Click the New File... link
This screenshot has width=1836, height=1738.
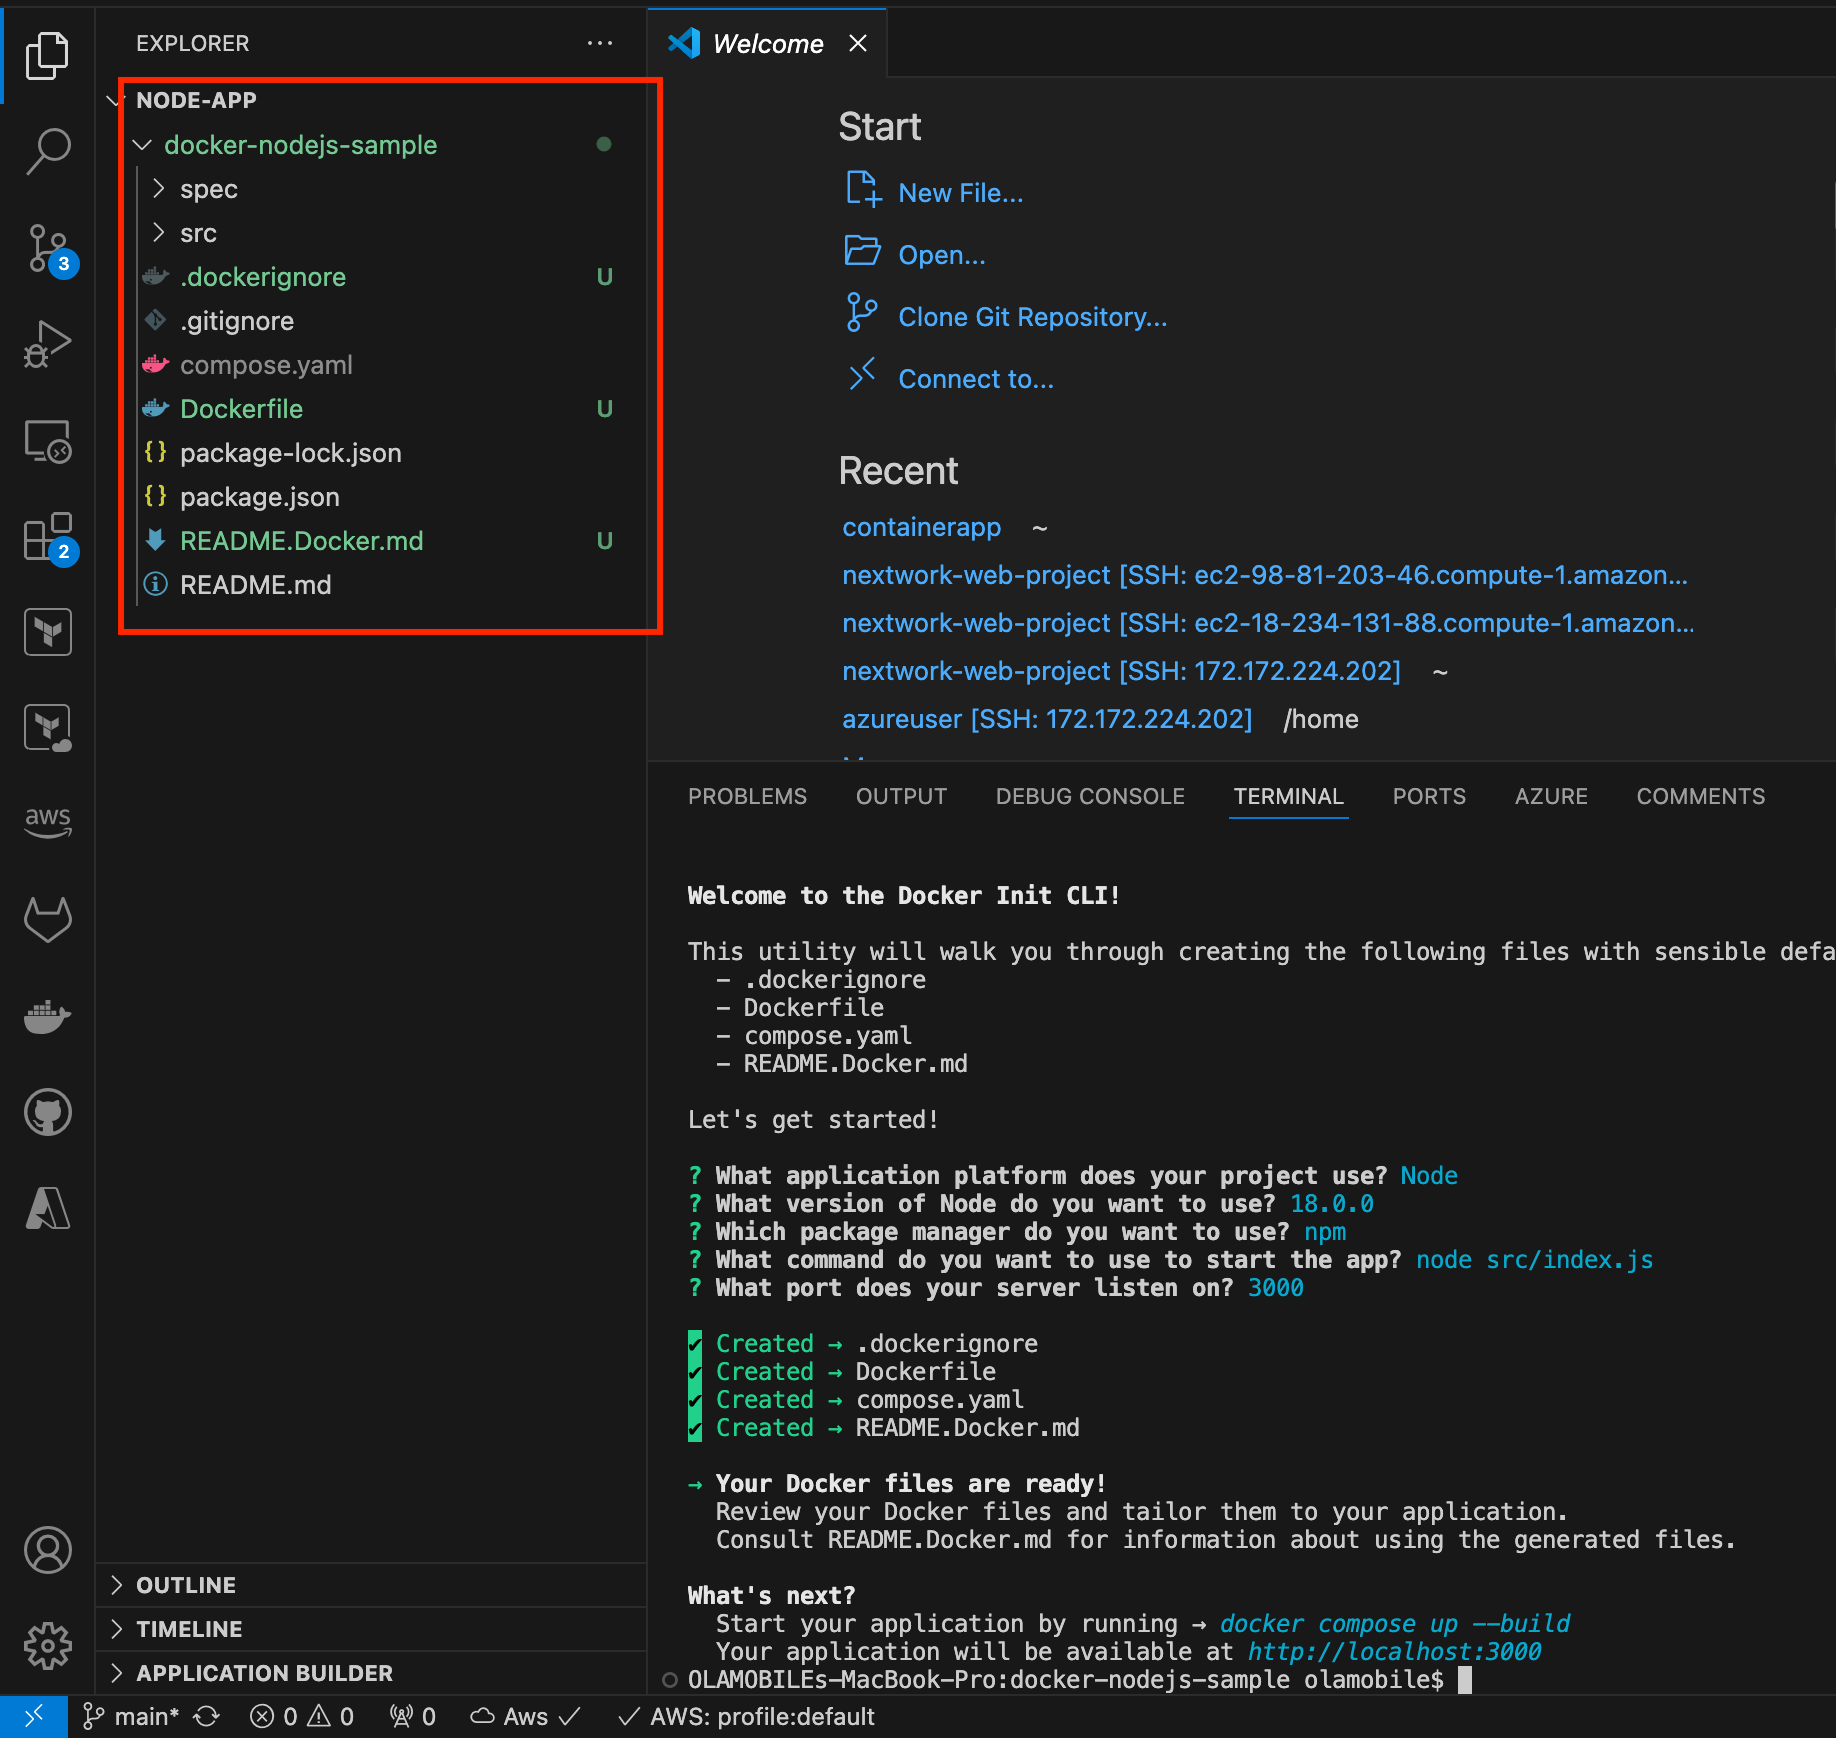[x=960, y=193]
